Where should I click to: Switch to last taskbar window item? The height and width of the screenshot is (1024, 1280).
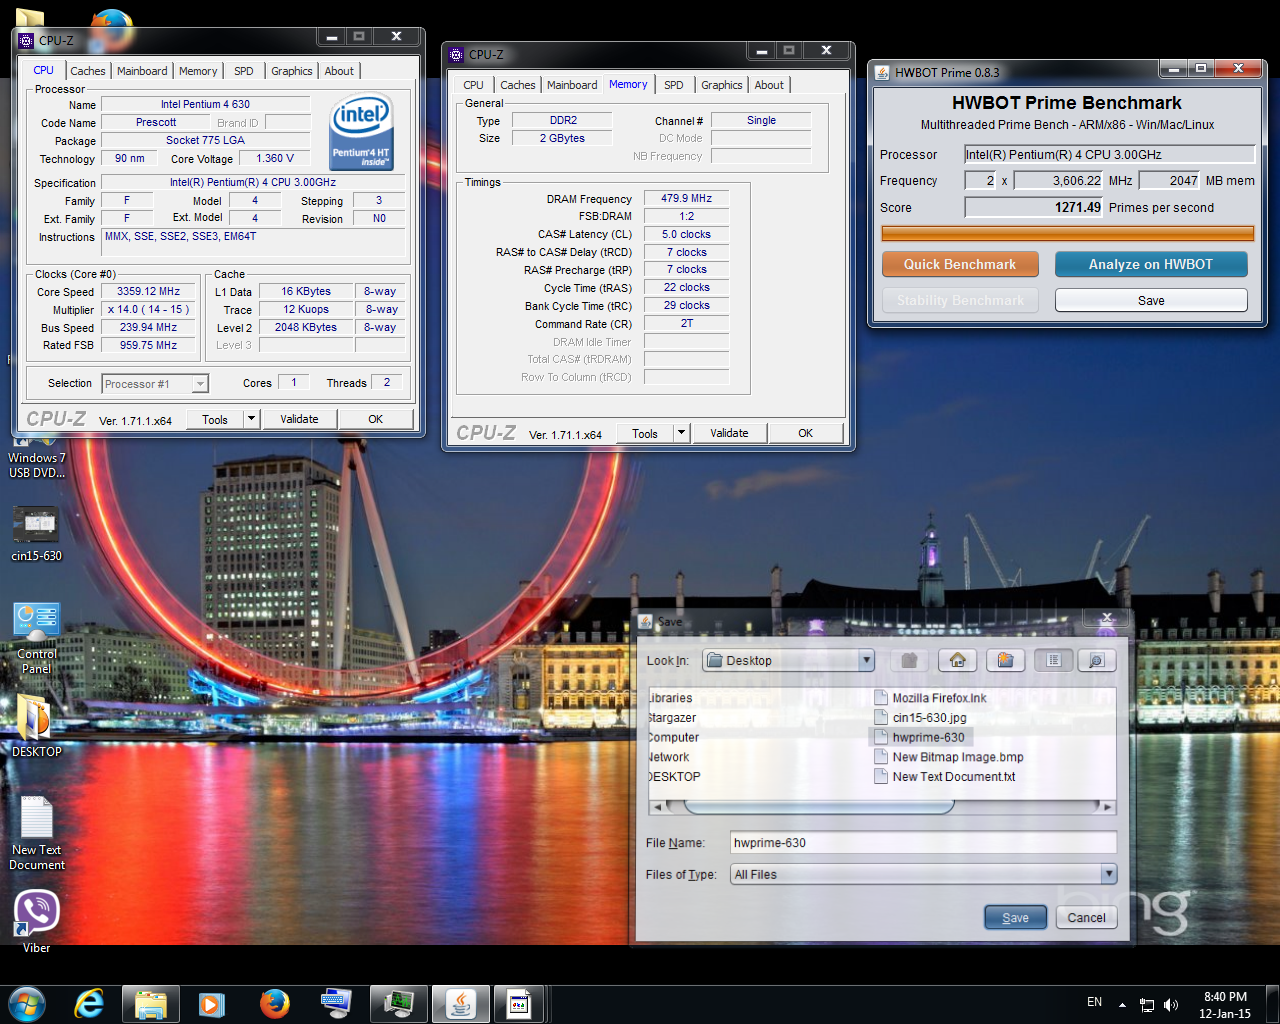[520, 1004]
